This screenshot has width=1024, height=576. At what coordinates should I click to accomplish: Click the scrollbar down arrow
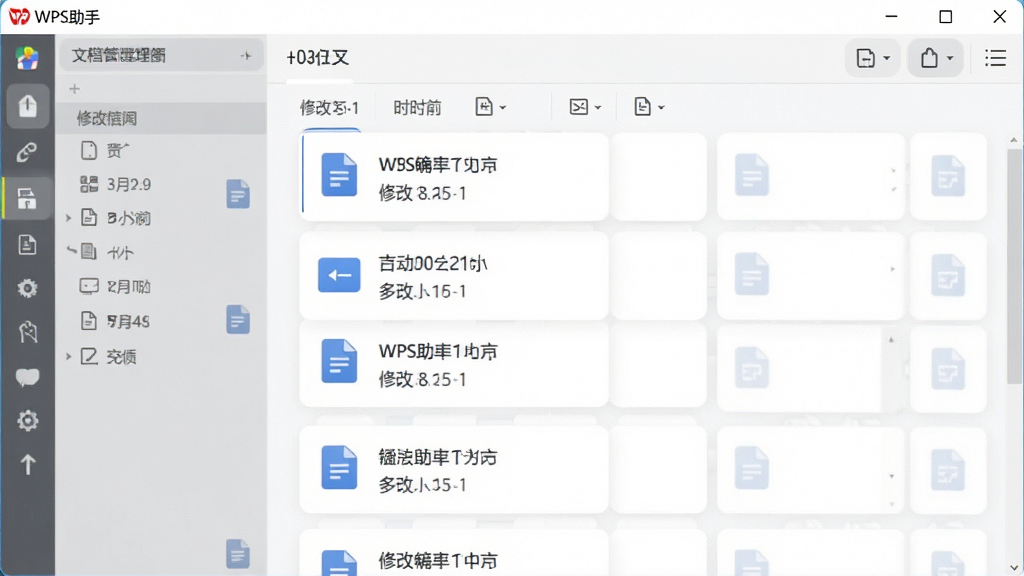(x=1014, y=568)
